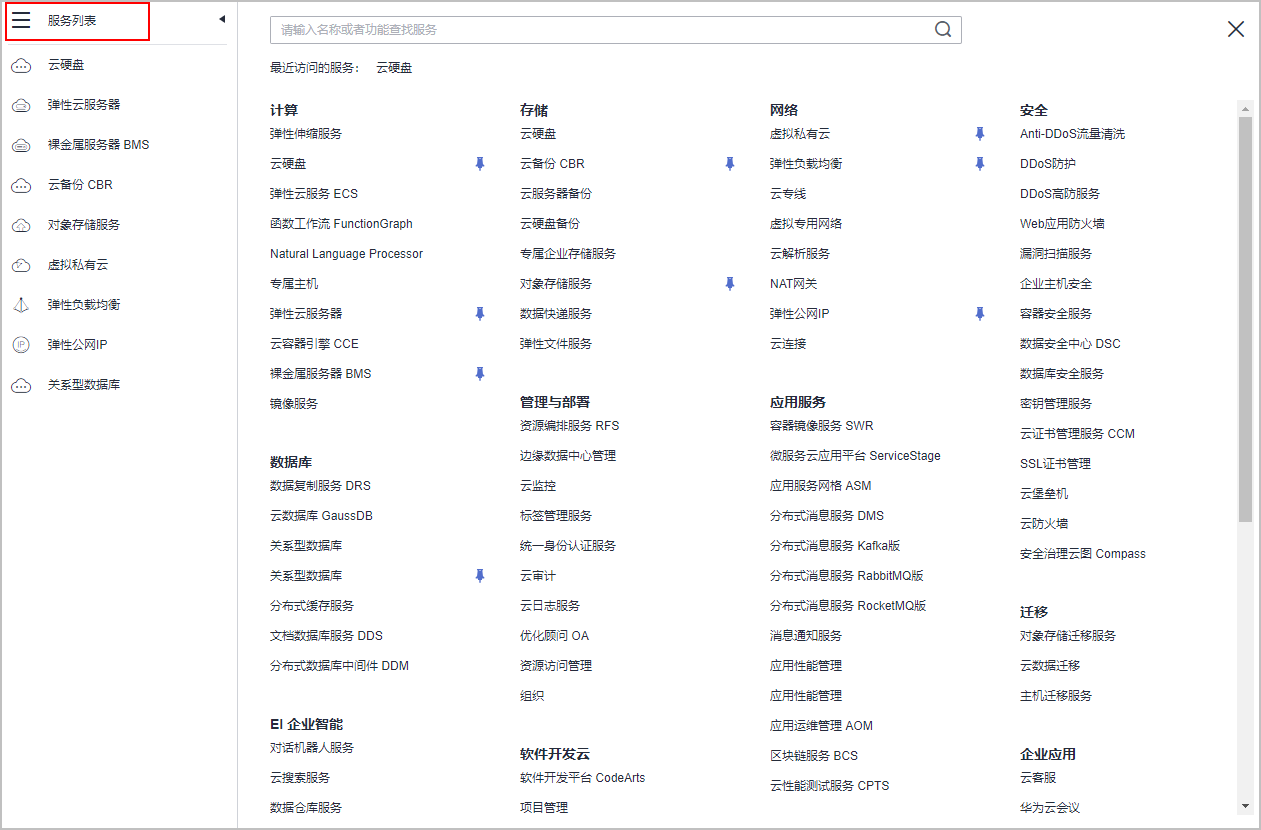Unpin 云硬盘 using its pin toggle
The height and width of the screenshot is (830, 1261).
[480, 163]
